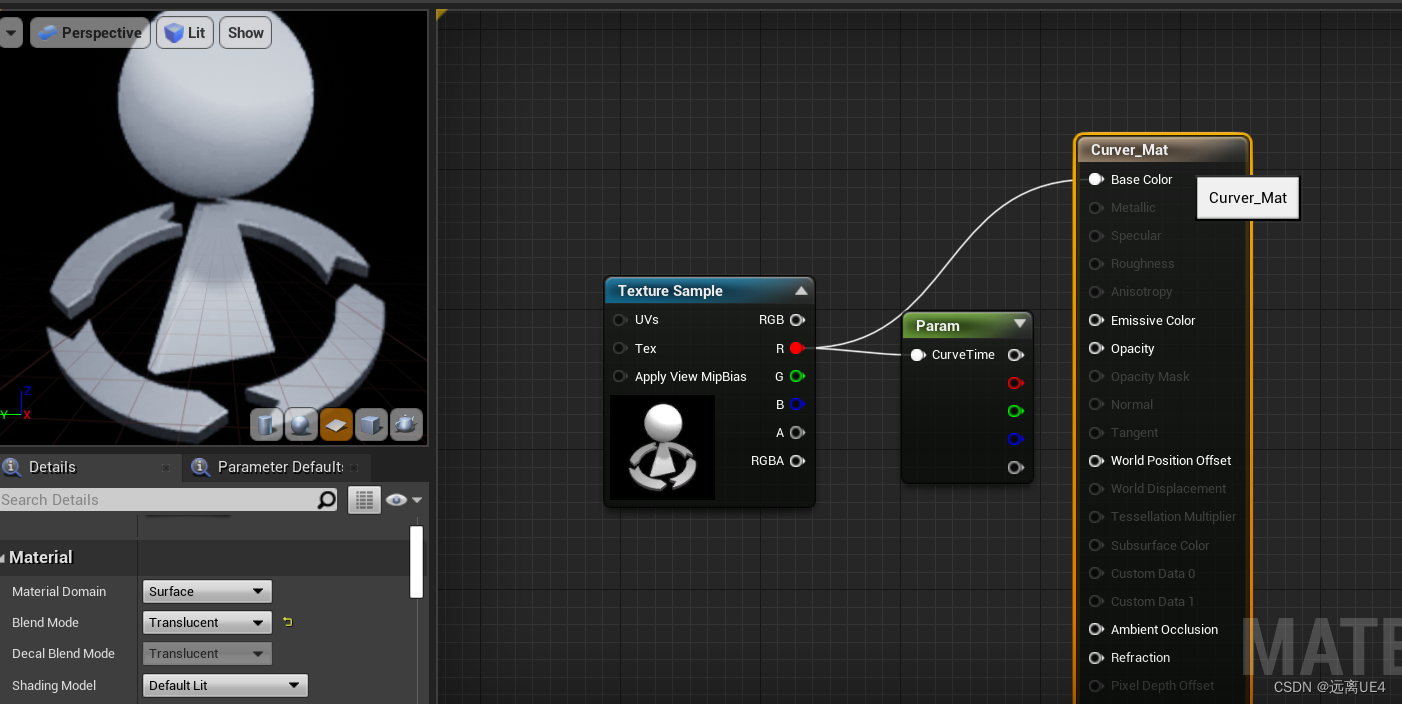The width and height of the screenshot is (1402, 704).
Task: Collapse the Texture Sample node header
Action: [800, 290]
